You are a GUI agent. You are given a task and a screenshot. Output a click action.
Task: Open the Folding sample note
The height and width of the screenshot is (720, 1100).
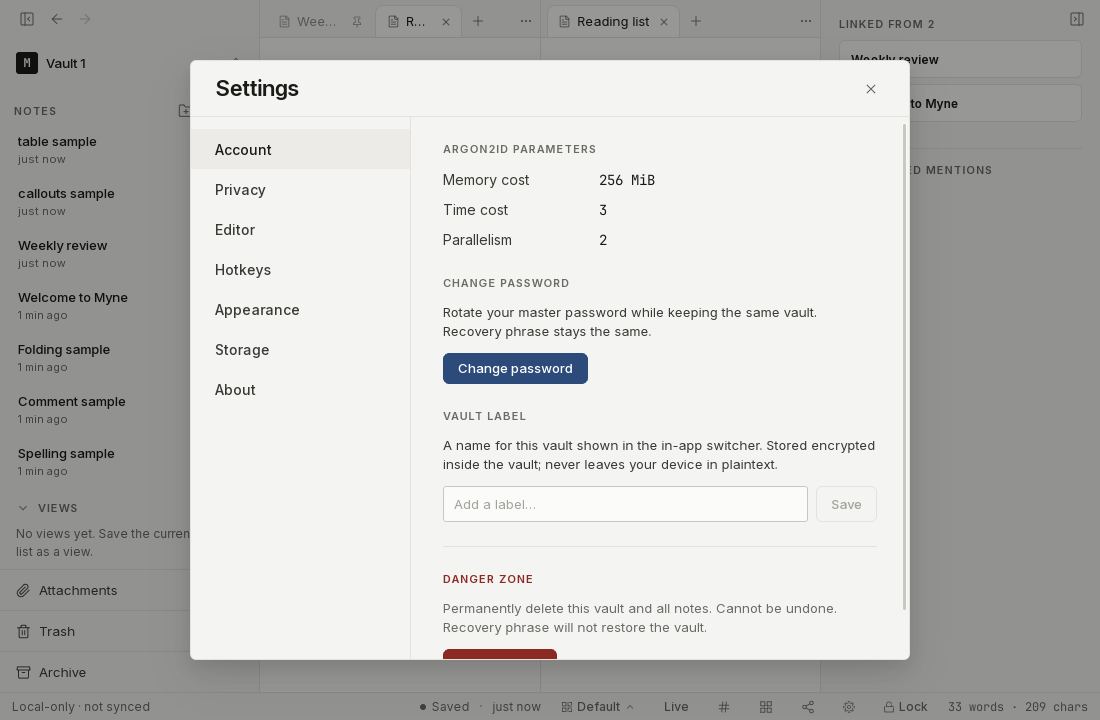coord(95,357)
